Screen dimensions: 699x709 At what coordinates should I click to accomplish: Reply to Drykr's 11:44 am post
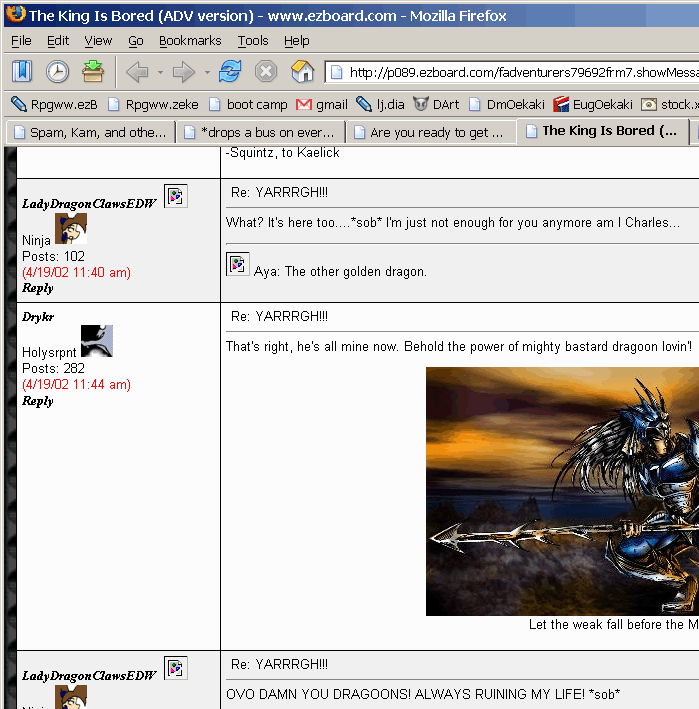pyautogui.click(x=38, y=401)
